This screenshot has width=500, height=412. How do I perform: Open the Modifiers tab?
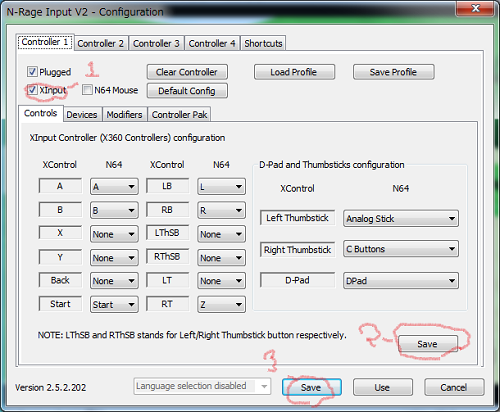124,115
